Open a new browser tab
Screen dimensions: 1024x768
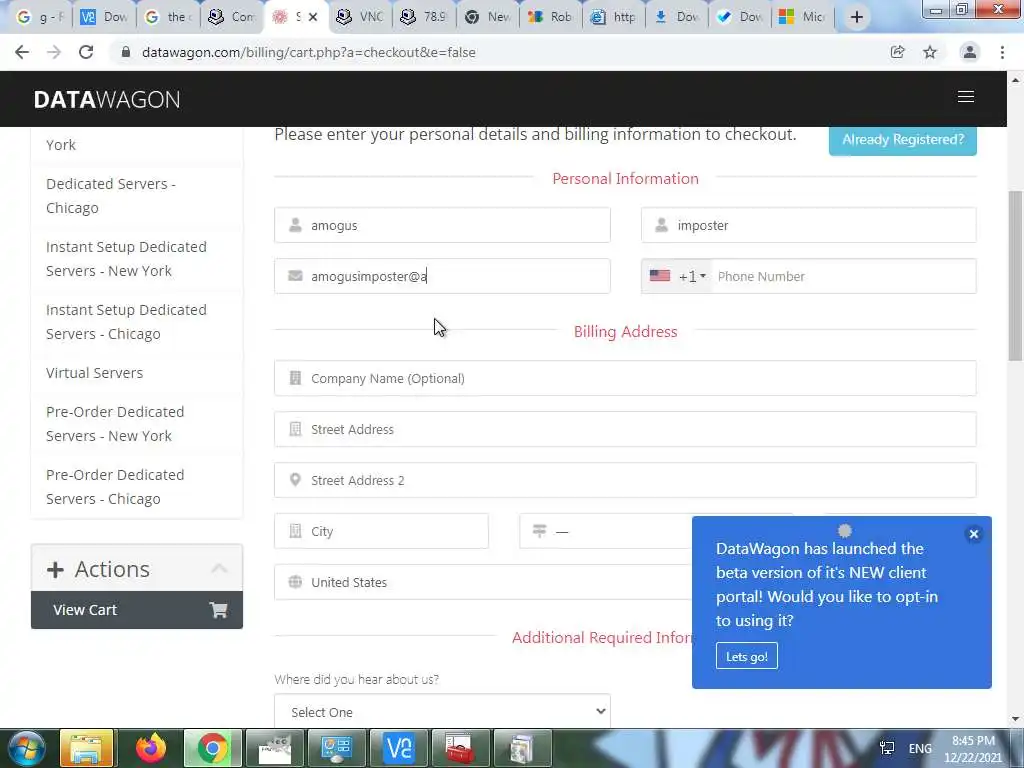(x=857, y=18)
